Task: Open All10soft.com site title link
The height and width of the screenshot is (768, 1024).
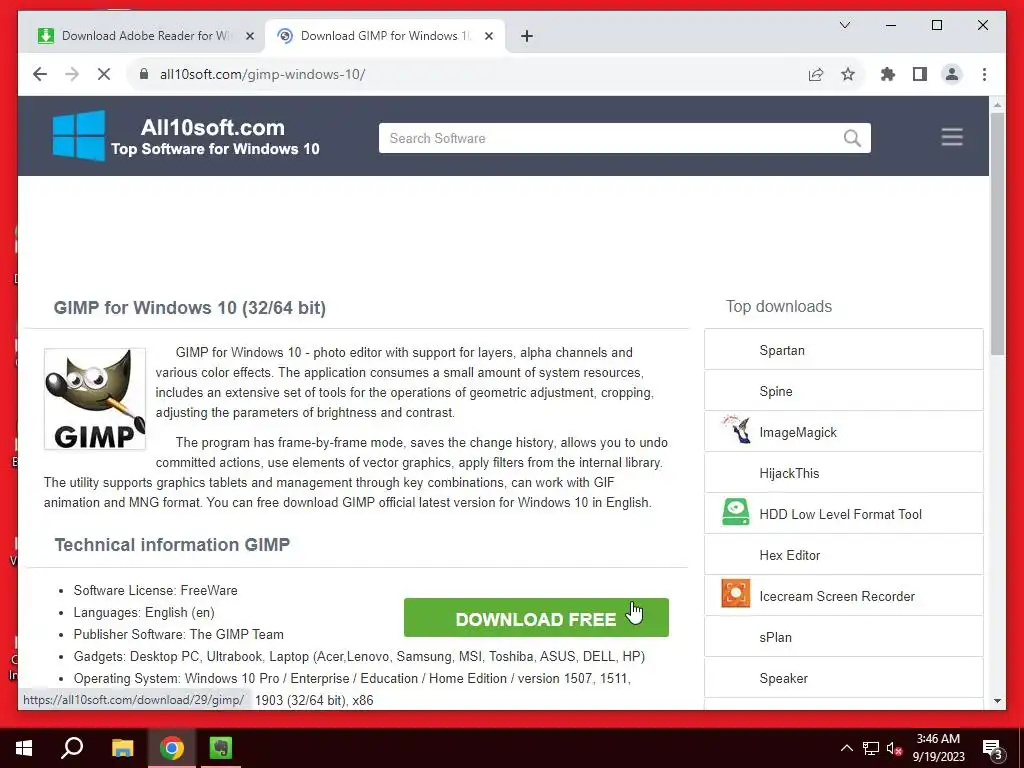Action: 213,127
